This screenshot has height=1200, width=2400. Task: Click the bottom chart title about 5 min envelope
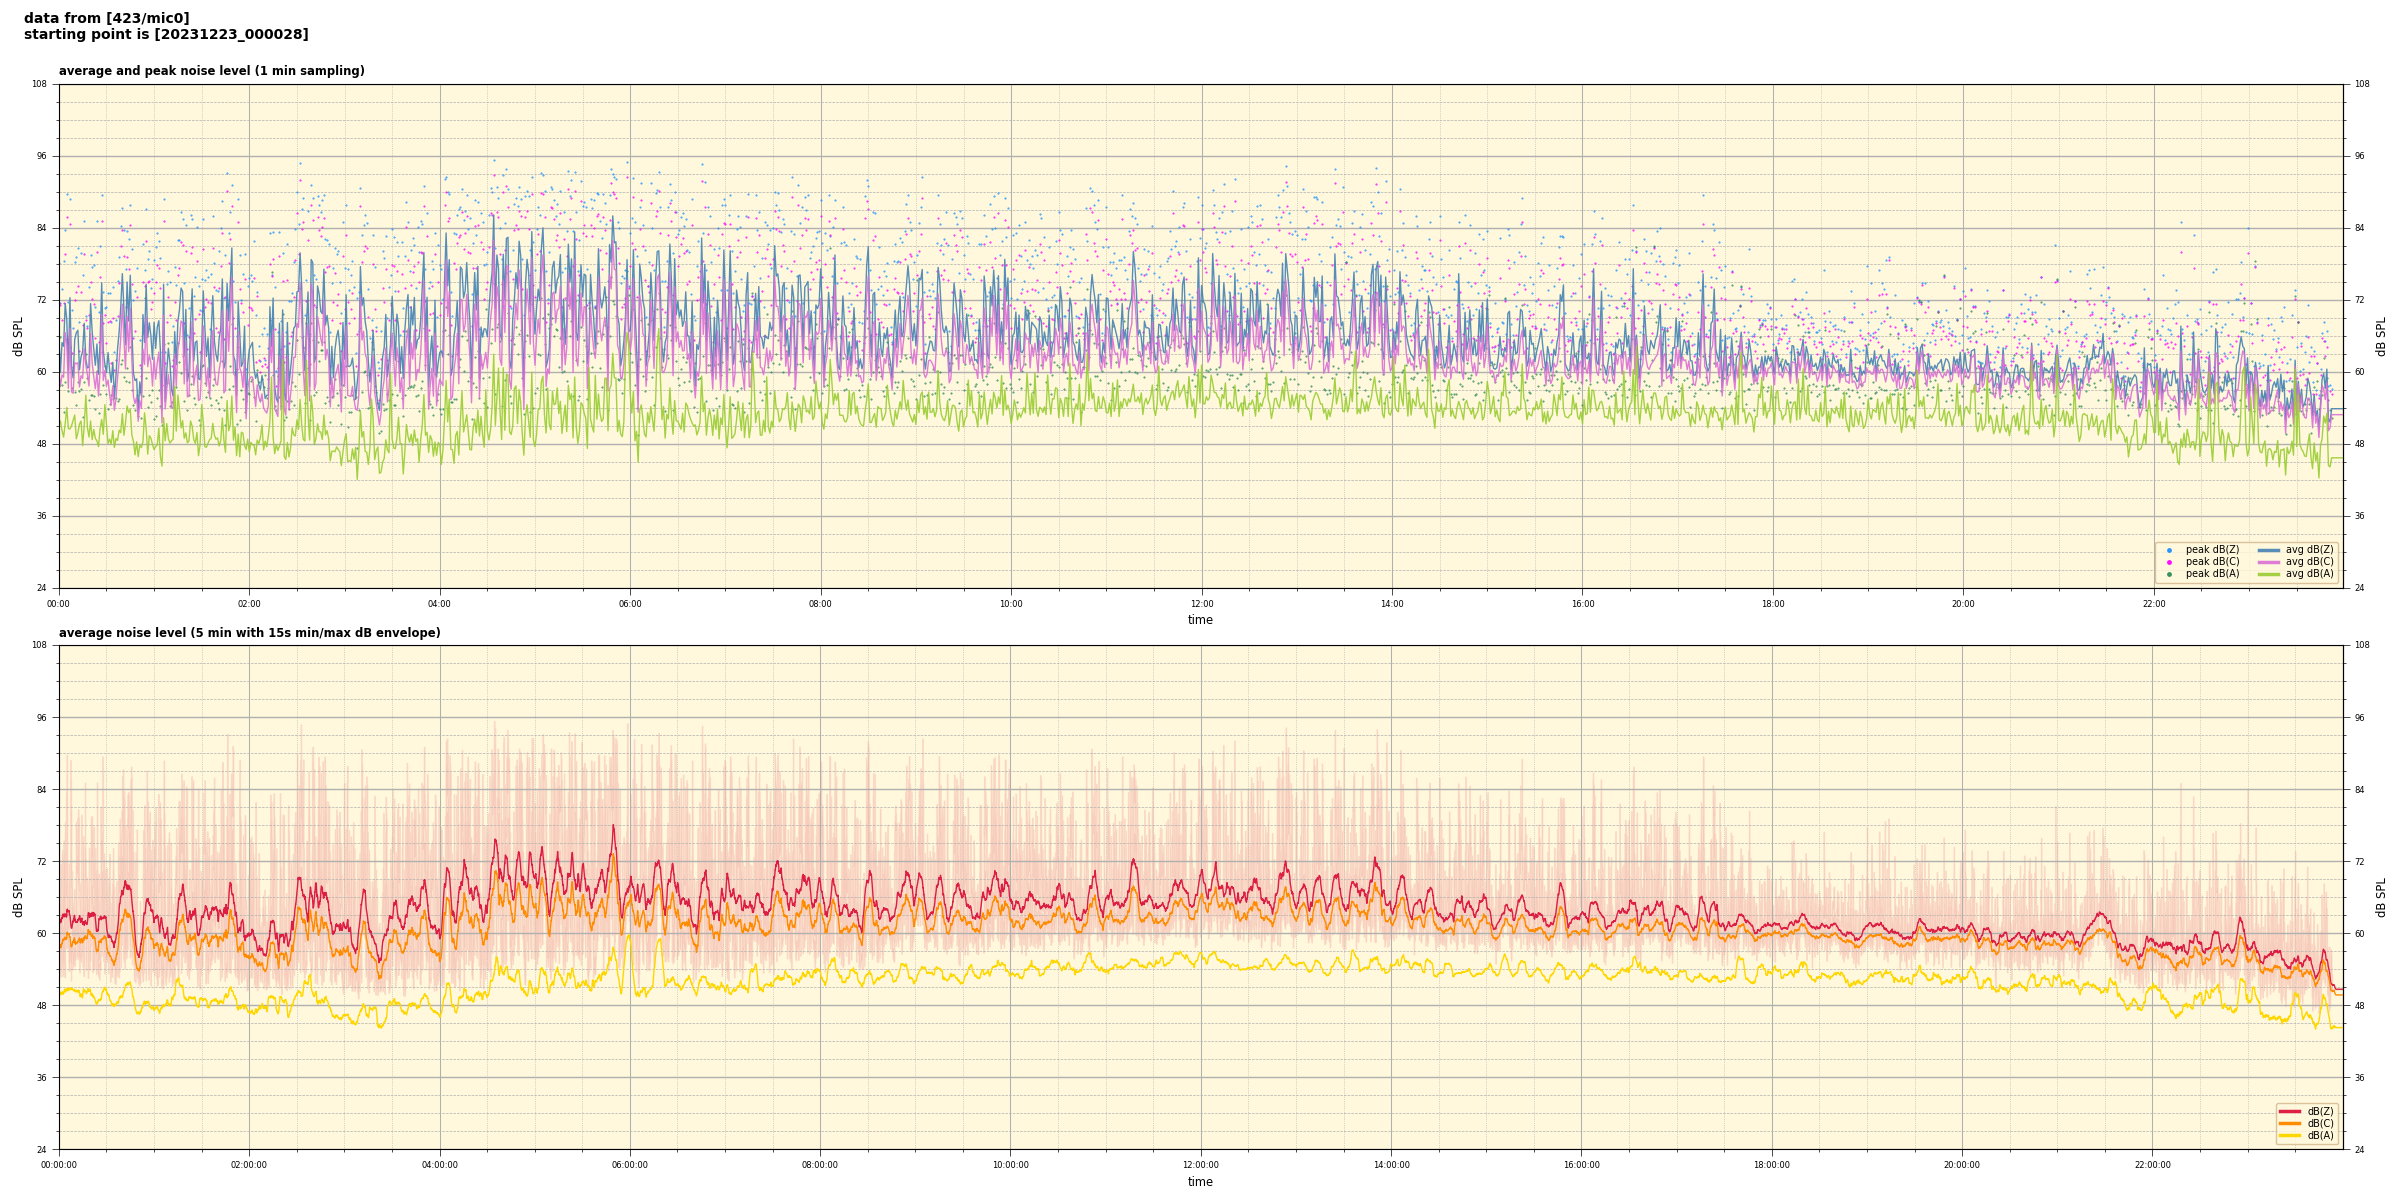tap(249, 633)
